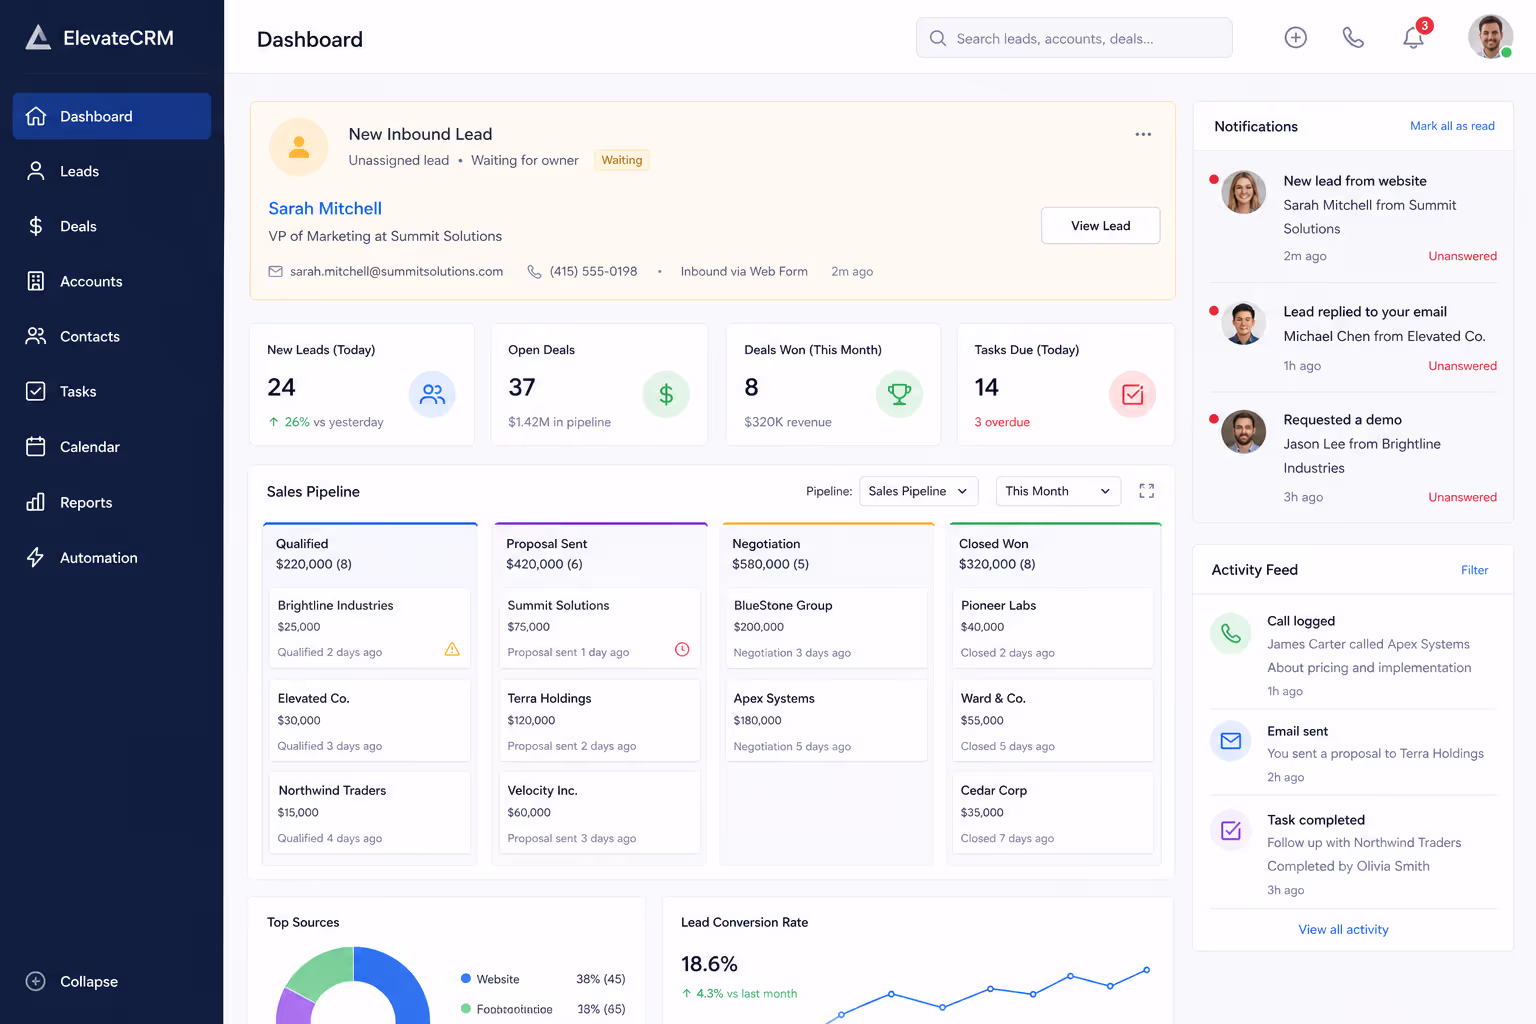Viewport: 1536px width, 1024px height.
Task: Click the Deals dollar icon in sidebar
Action: point(36,226)
